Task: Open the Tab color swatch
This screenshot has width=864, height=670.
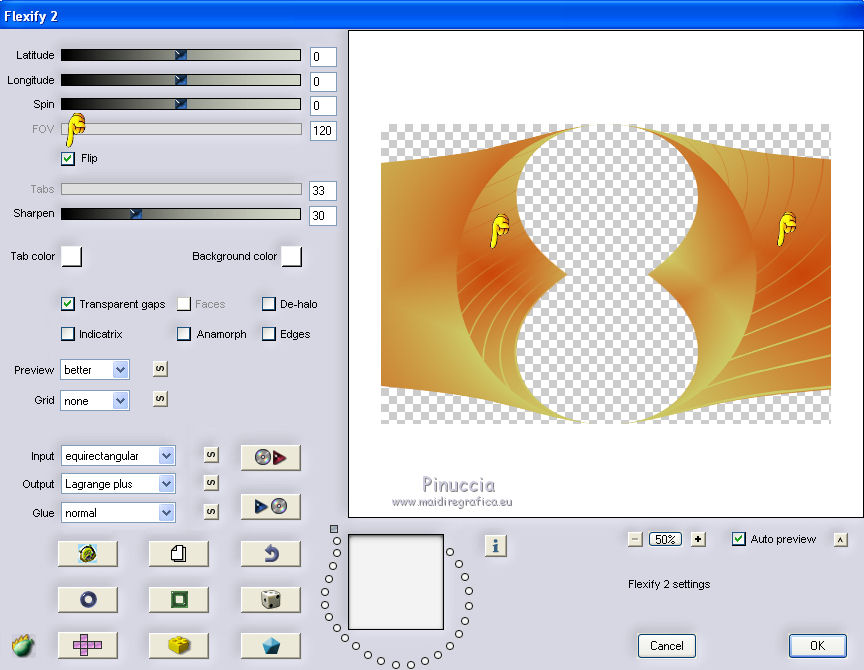Action: pos(72,256)
